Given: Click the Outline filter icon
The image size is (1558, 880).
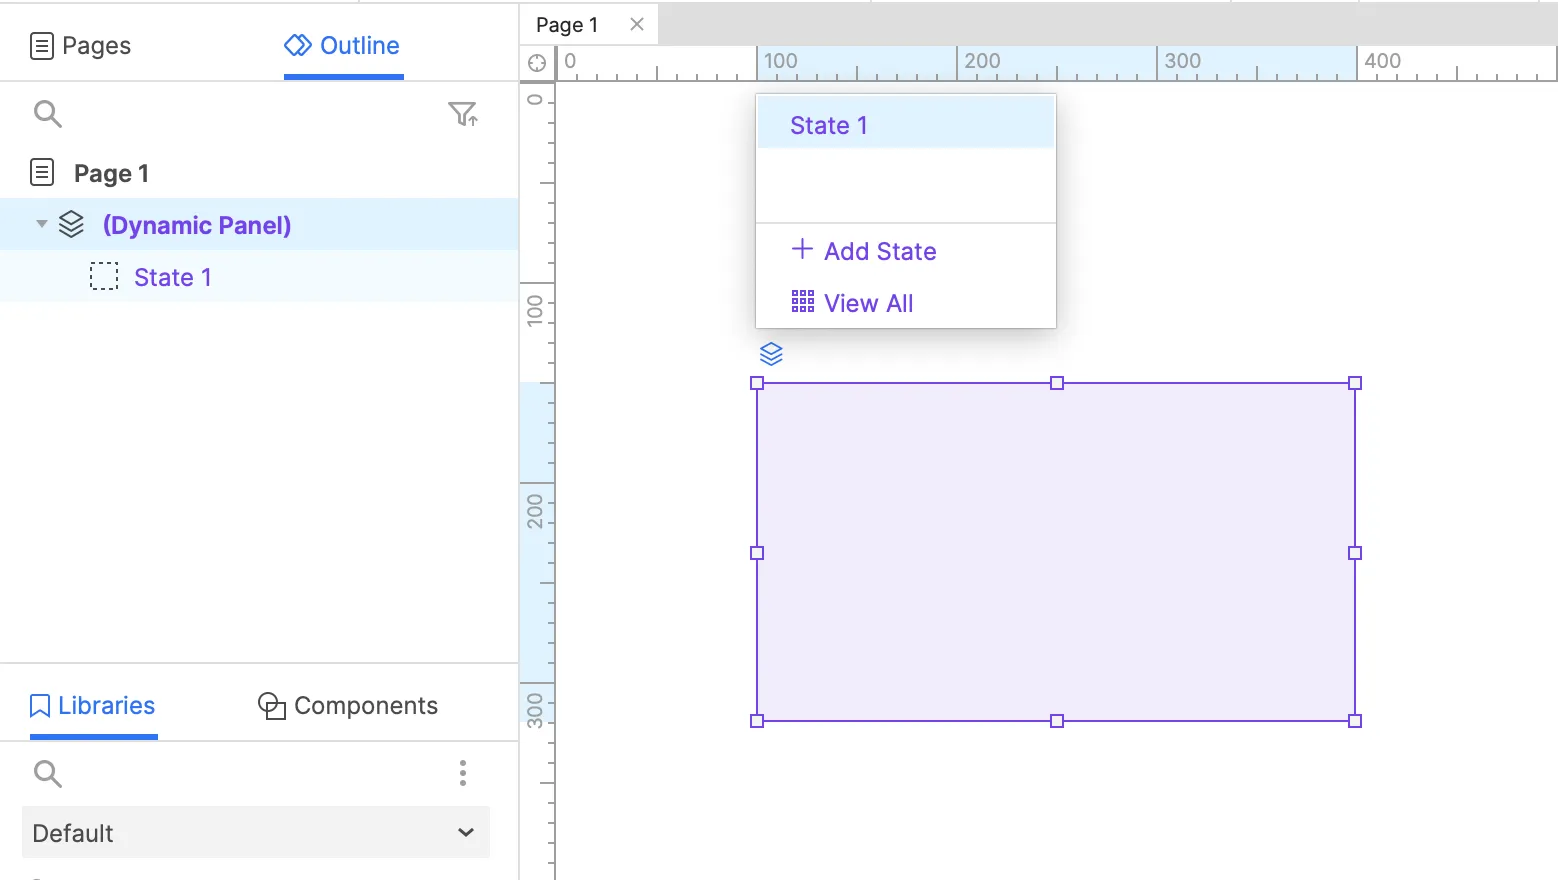Looking at the screenshot, I should (462, 114).
